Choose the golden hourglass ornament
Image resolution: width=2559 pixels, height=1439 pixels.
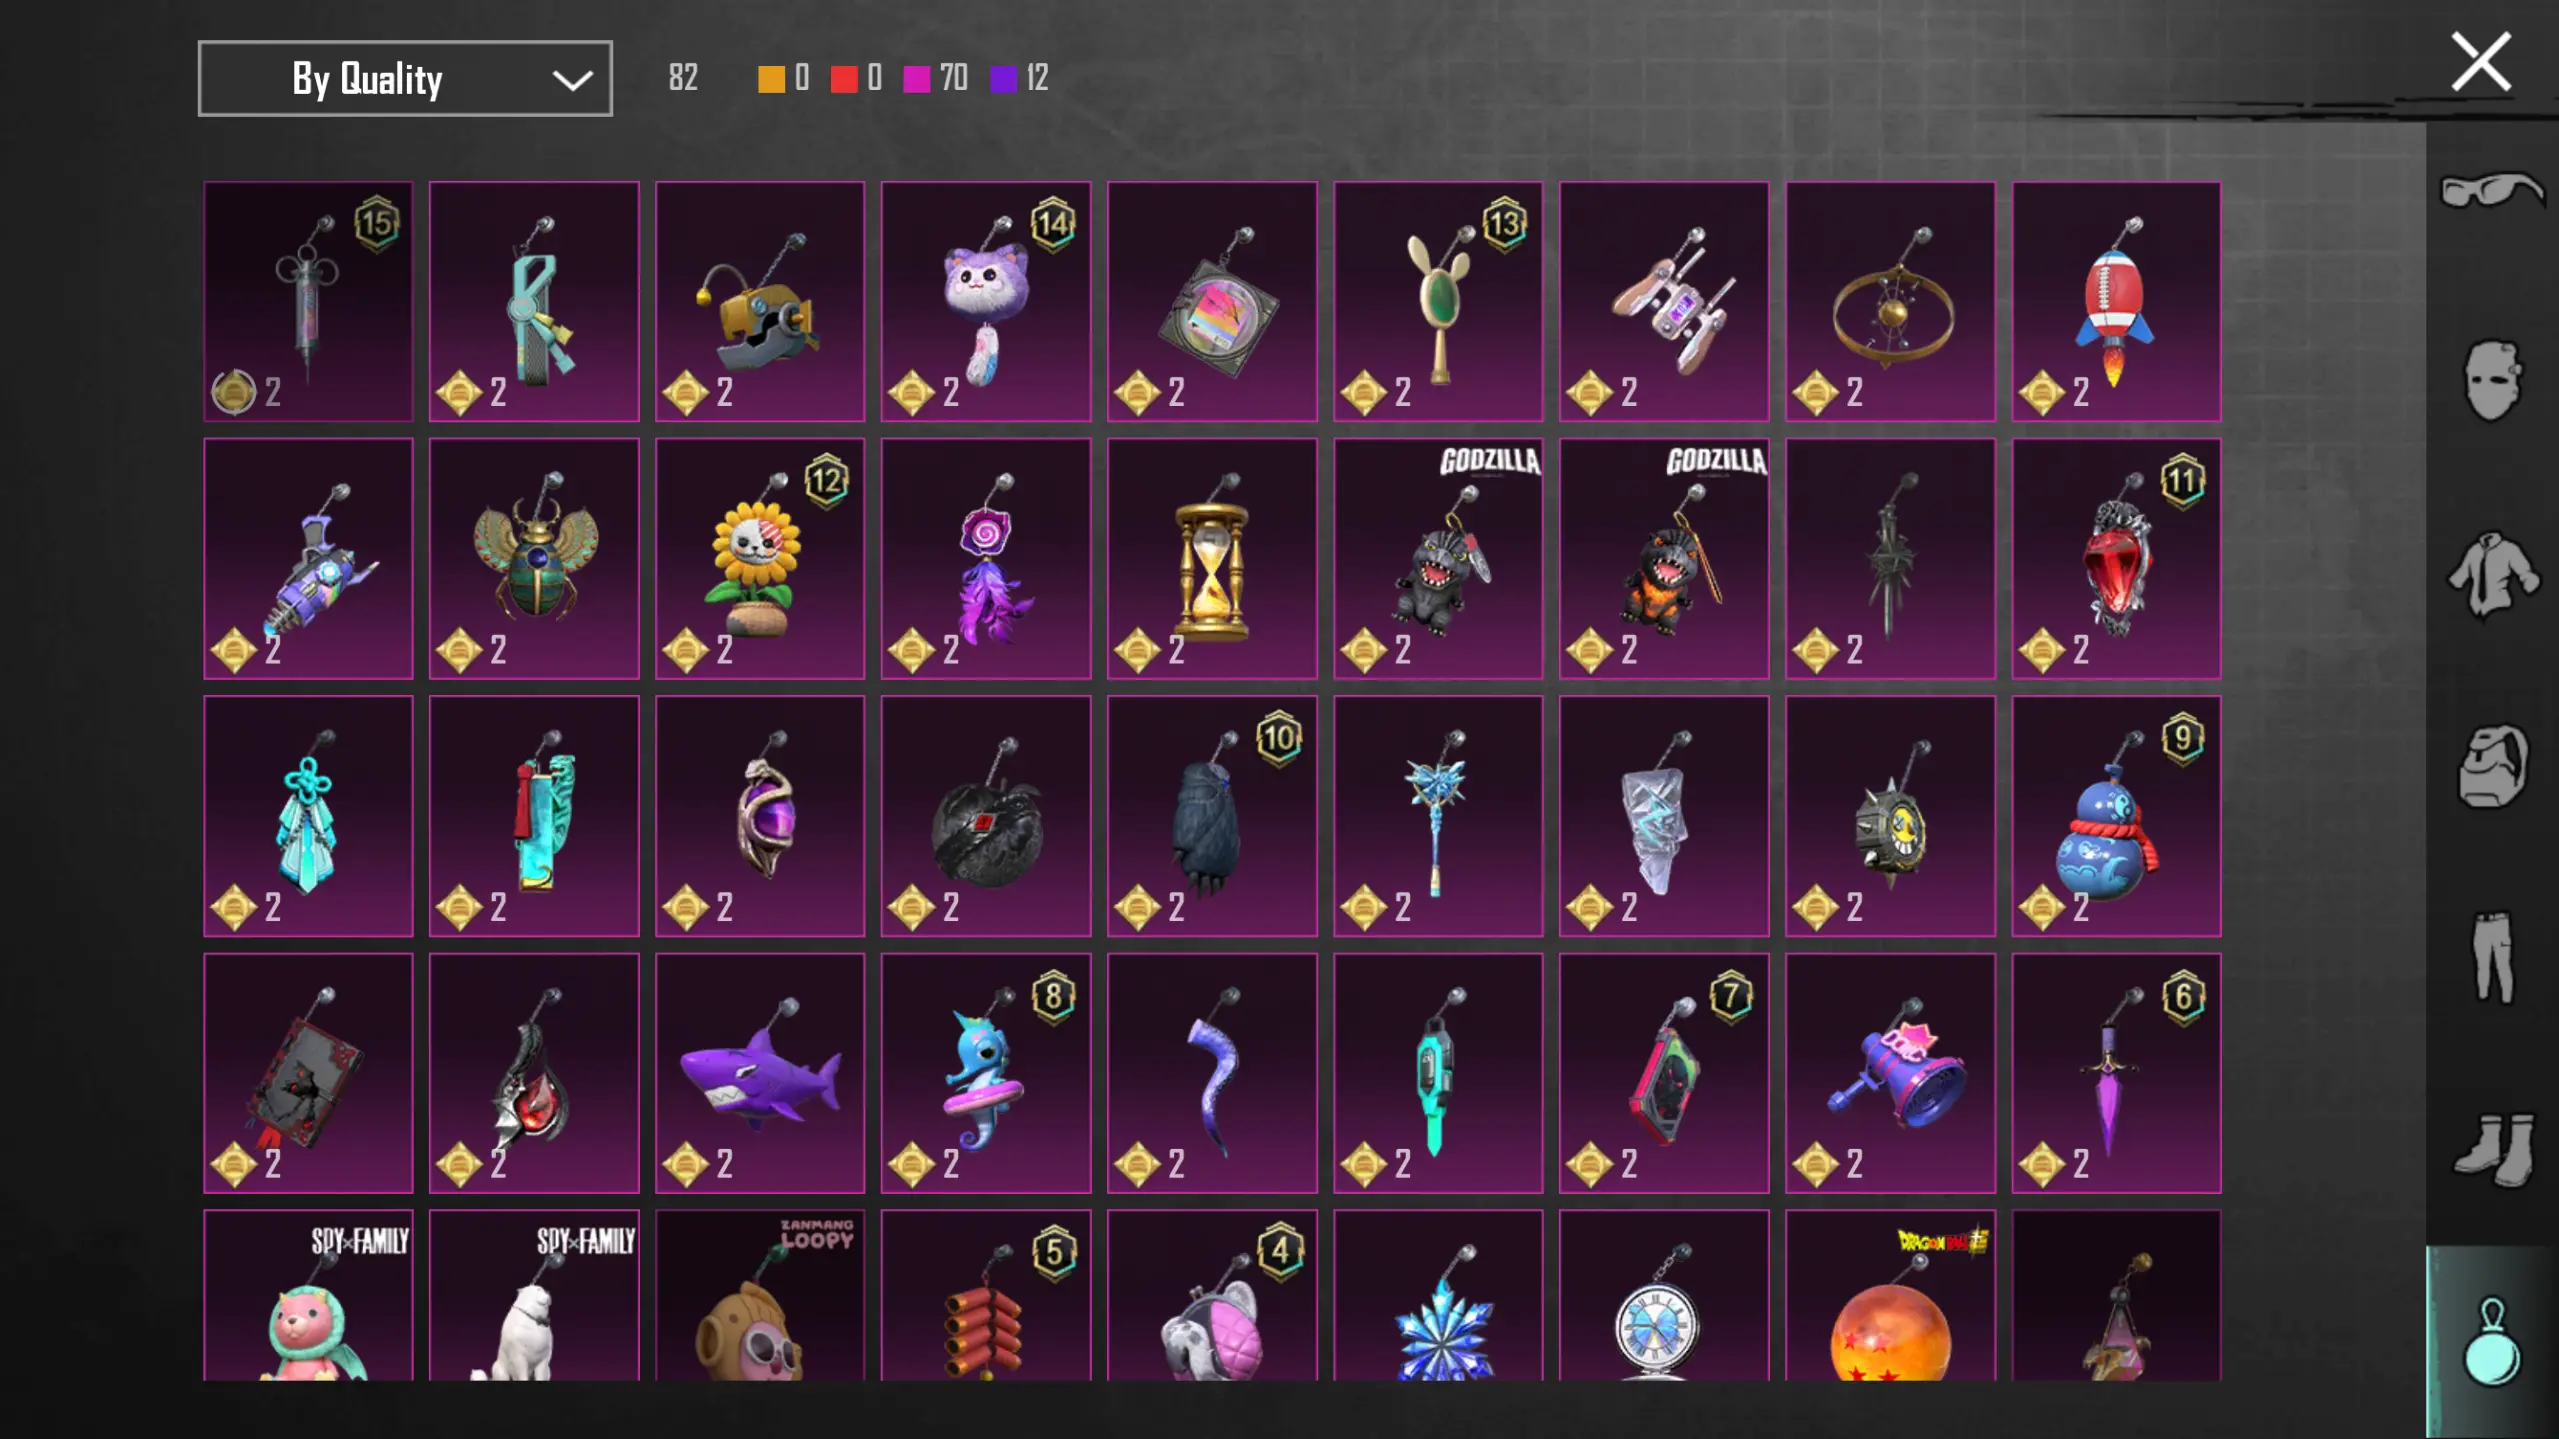tap(1212, 558)
